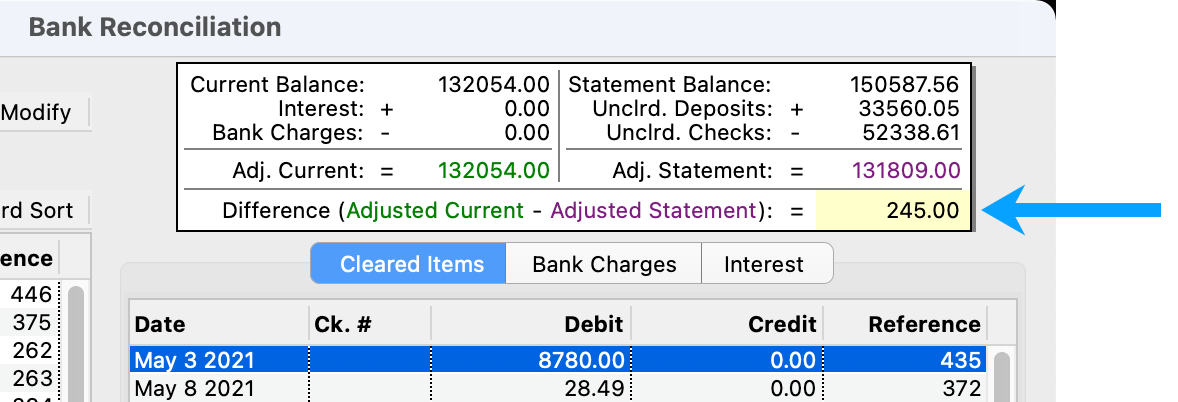Select reference 375 in the left list
The height and width of the screenshot is (402, 1178).
[x=32, y=322]
